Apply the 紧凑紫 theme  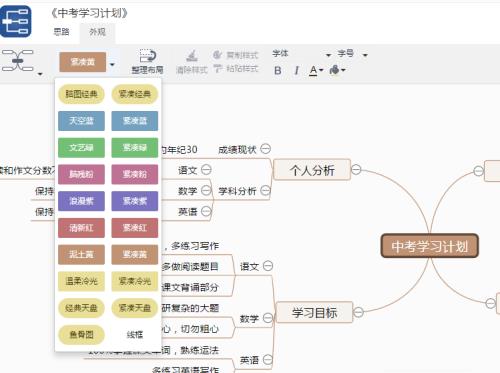[135, 201]
